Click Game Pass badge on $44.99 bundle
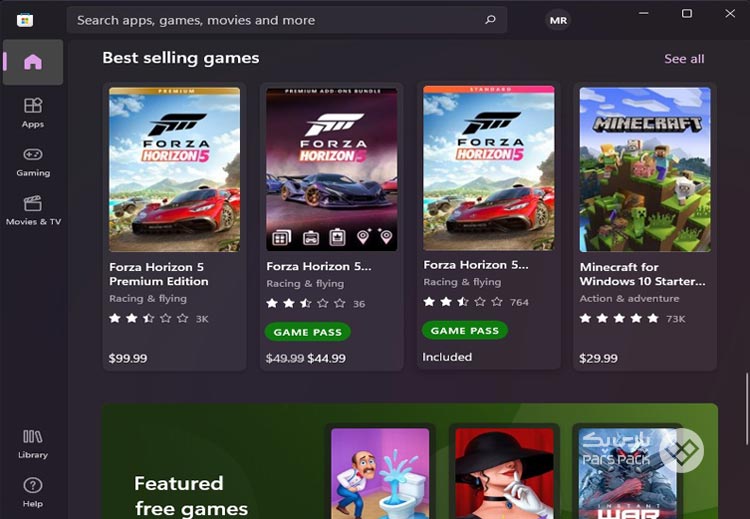750x519 pixels. click(x=308, y=332)
